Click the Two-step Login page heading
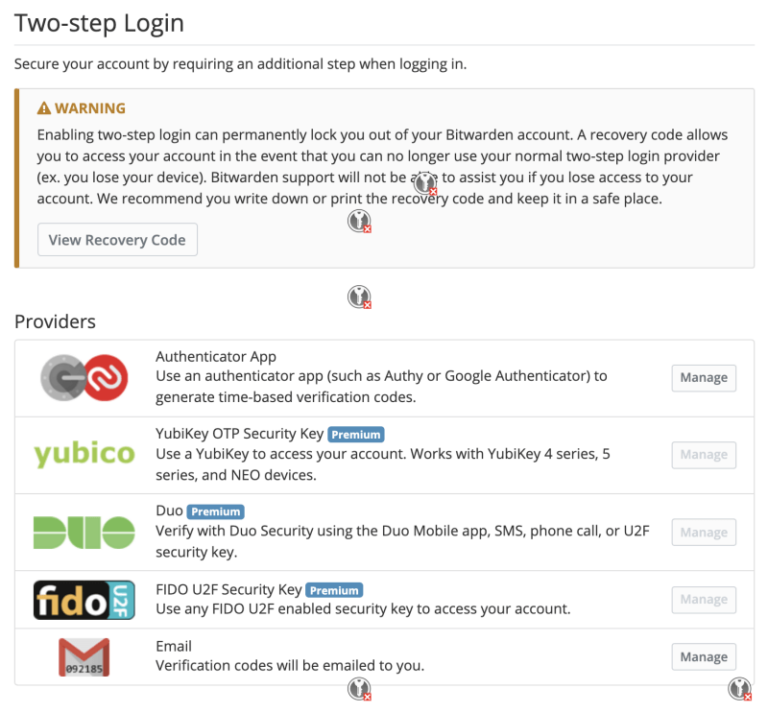Image resolution: width=768 pixels, height=713 pixels. tap(99, 22)
